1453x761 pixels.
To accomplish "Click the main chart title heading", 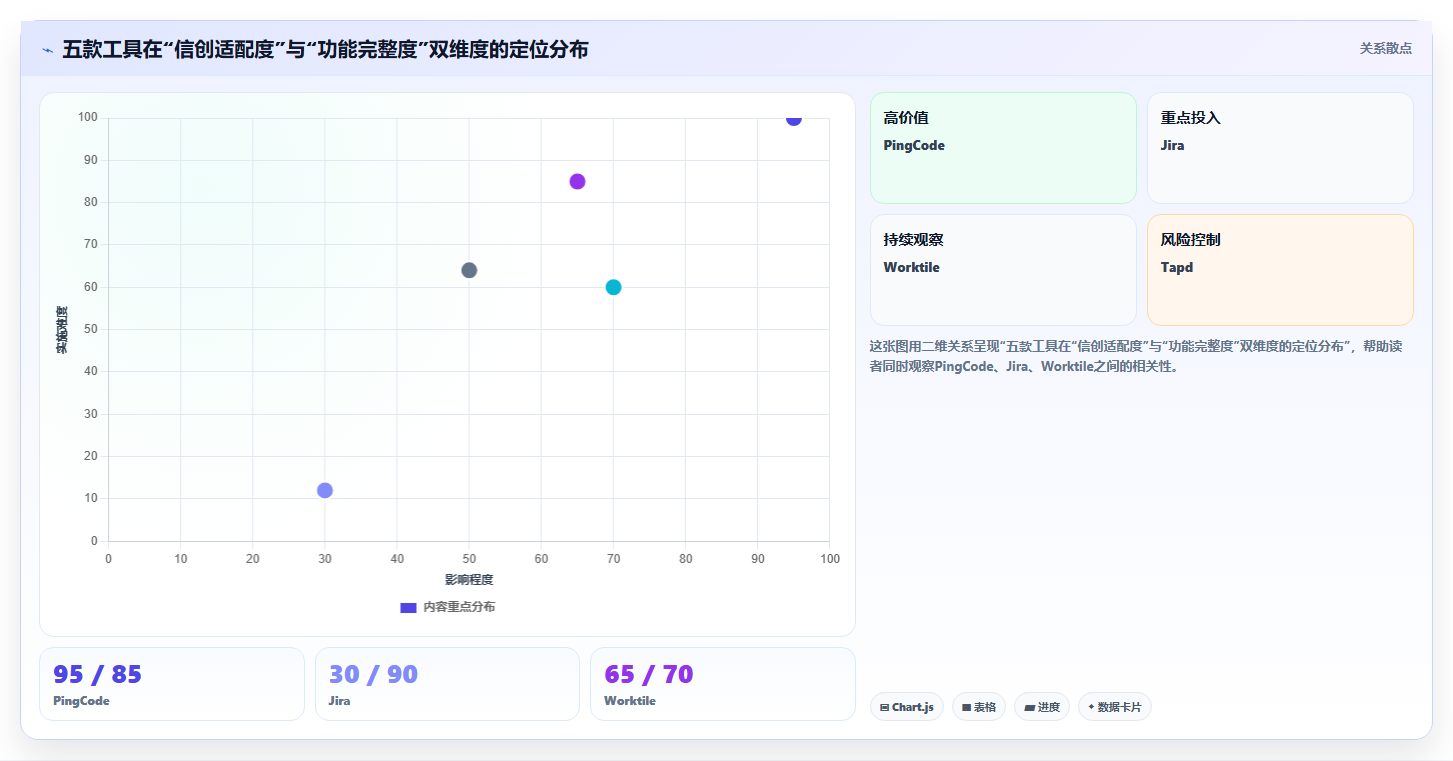I will 325,49.
